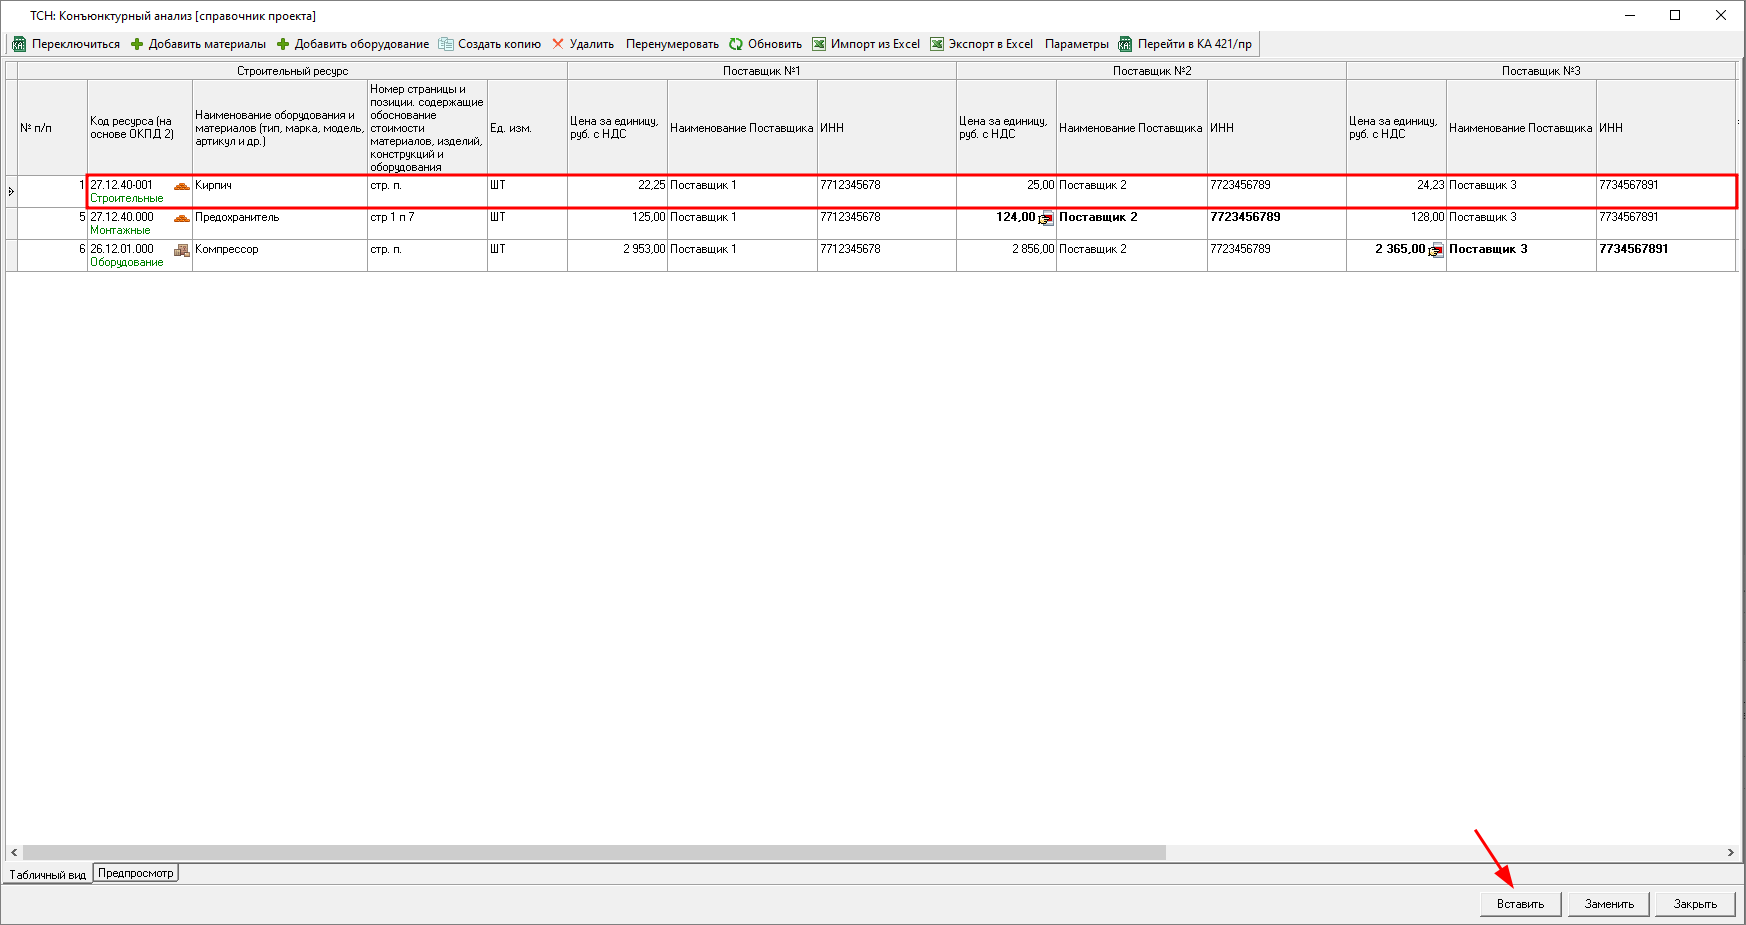Click Добавить оборудование plus icon
The width and height of the screenshot is (1746, 925).
283,44
